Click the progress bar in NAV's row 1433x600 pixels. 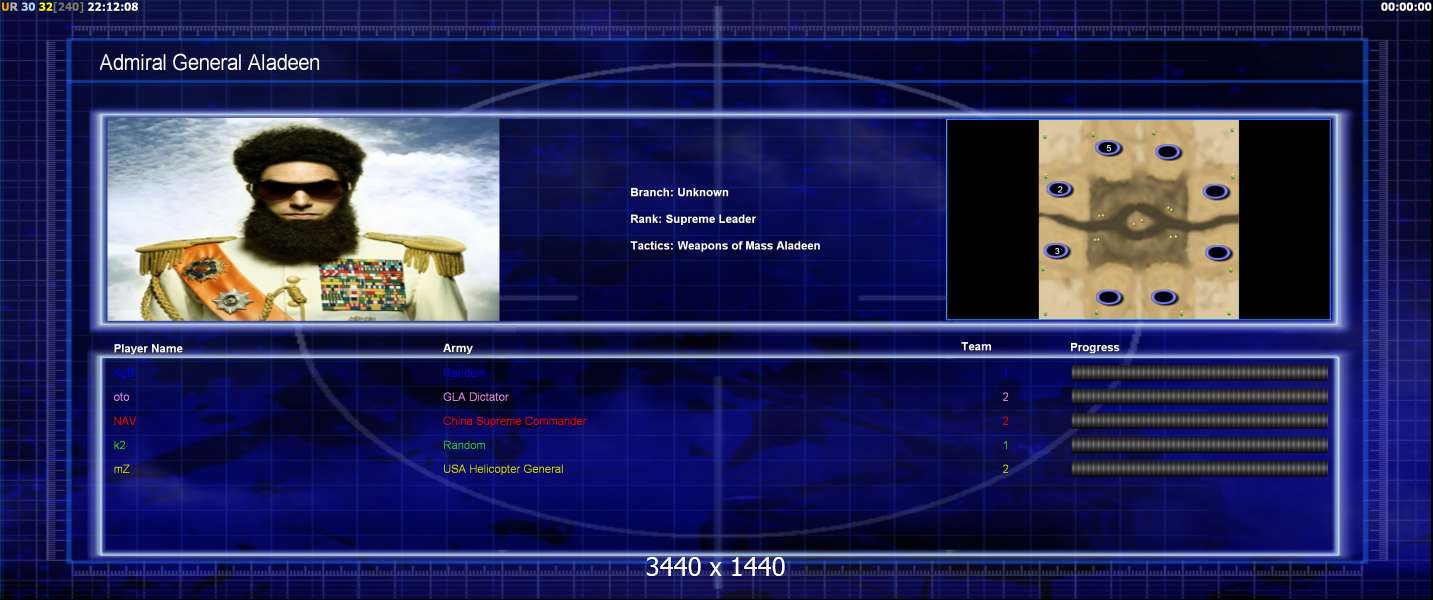(1200, 421)
